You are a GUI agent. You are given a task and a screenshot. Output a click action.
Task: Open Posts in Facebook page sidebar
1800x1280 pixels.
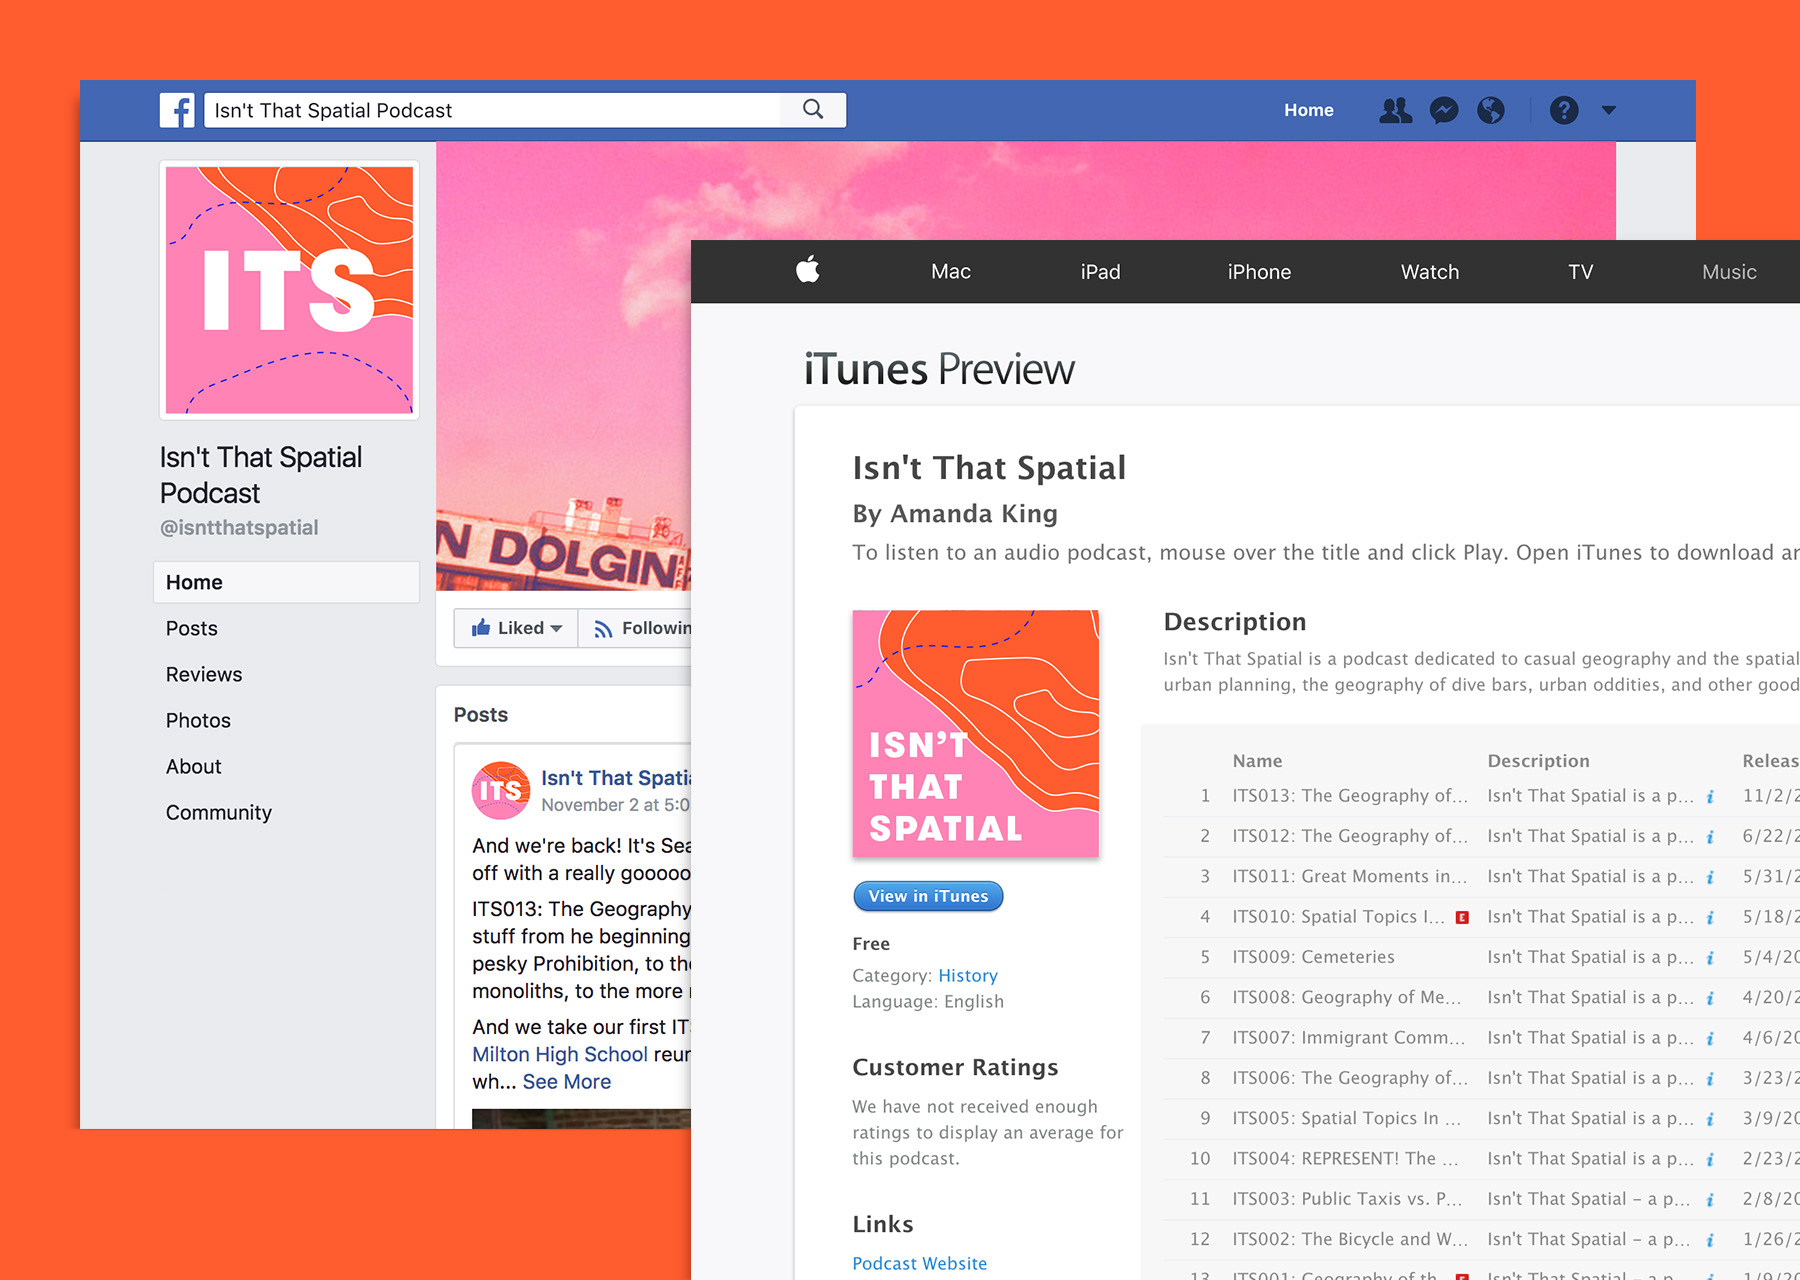[x=191, y=628]
